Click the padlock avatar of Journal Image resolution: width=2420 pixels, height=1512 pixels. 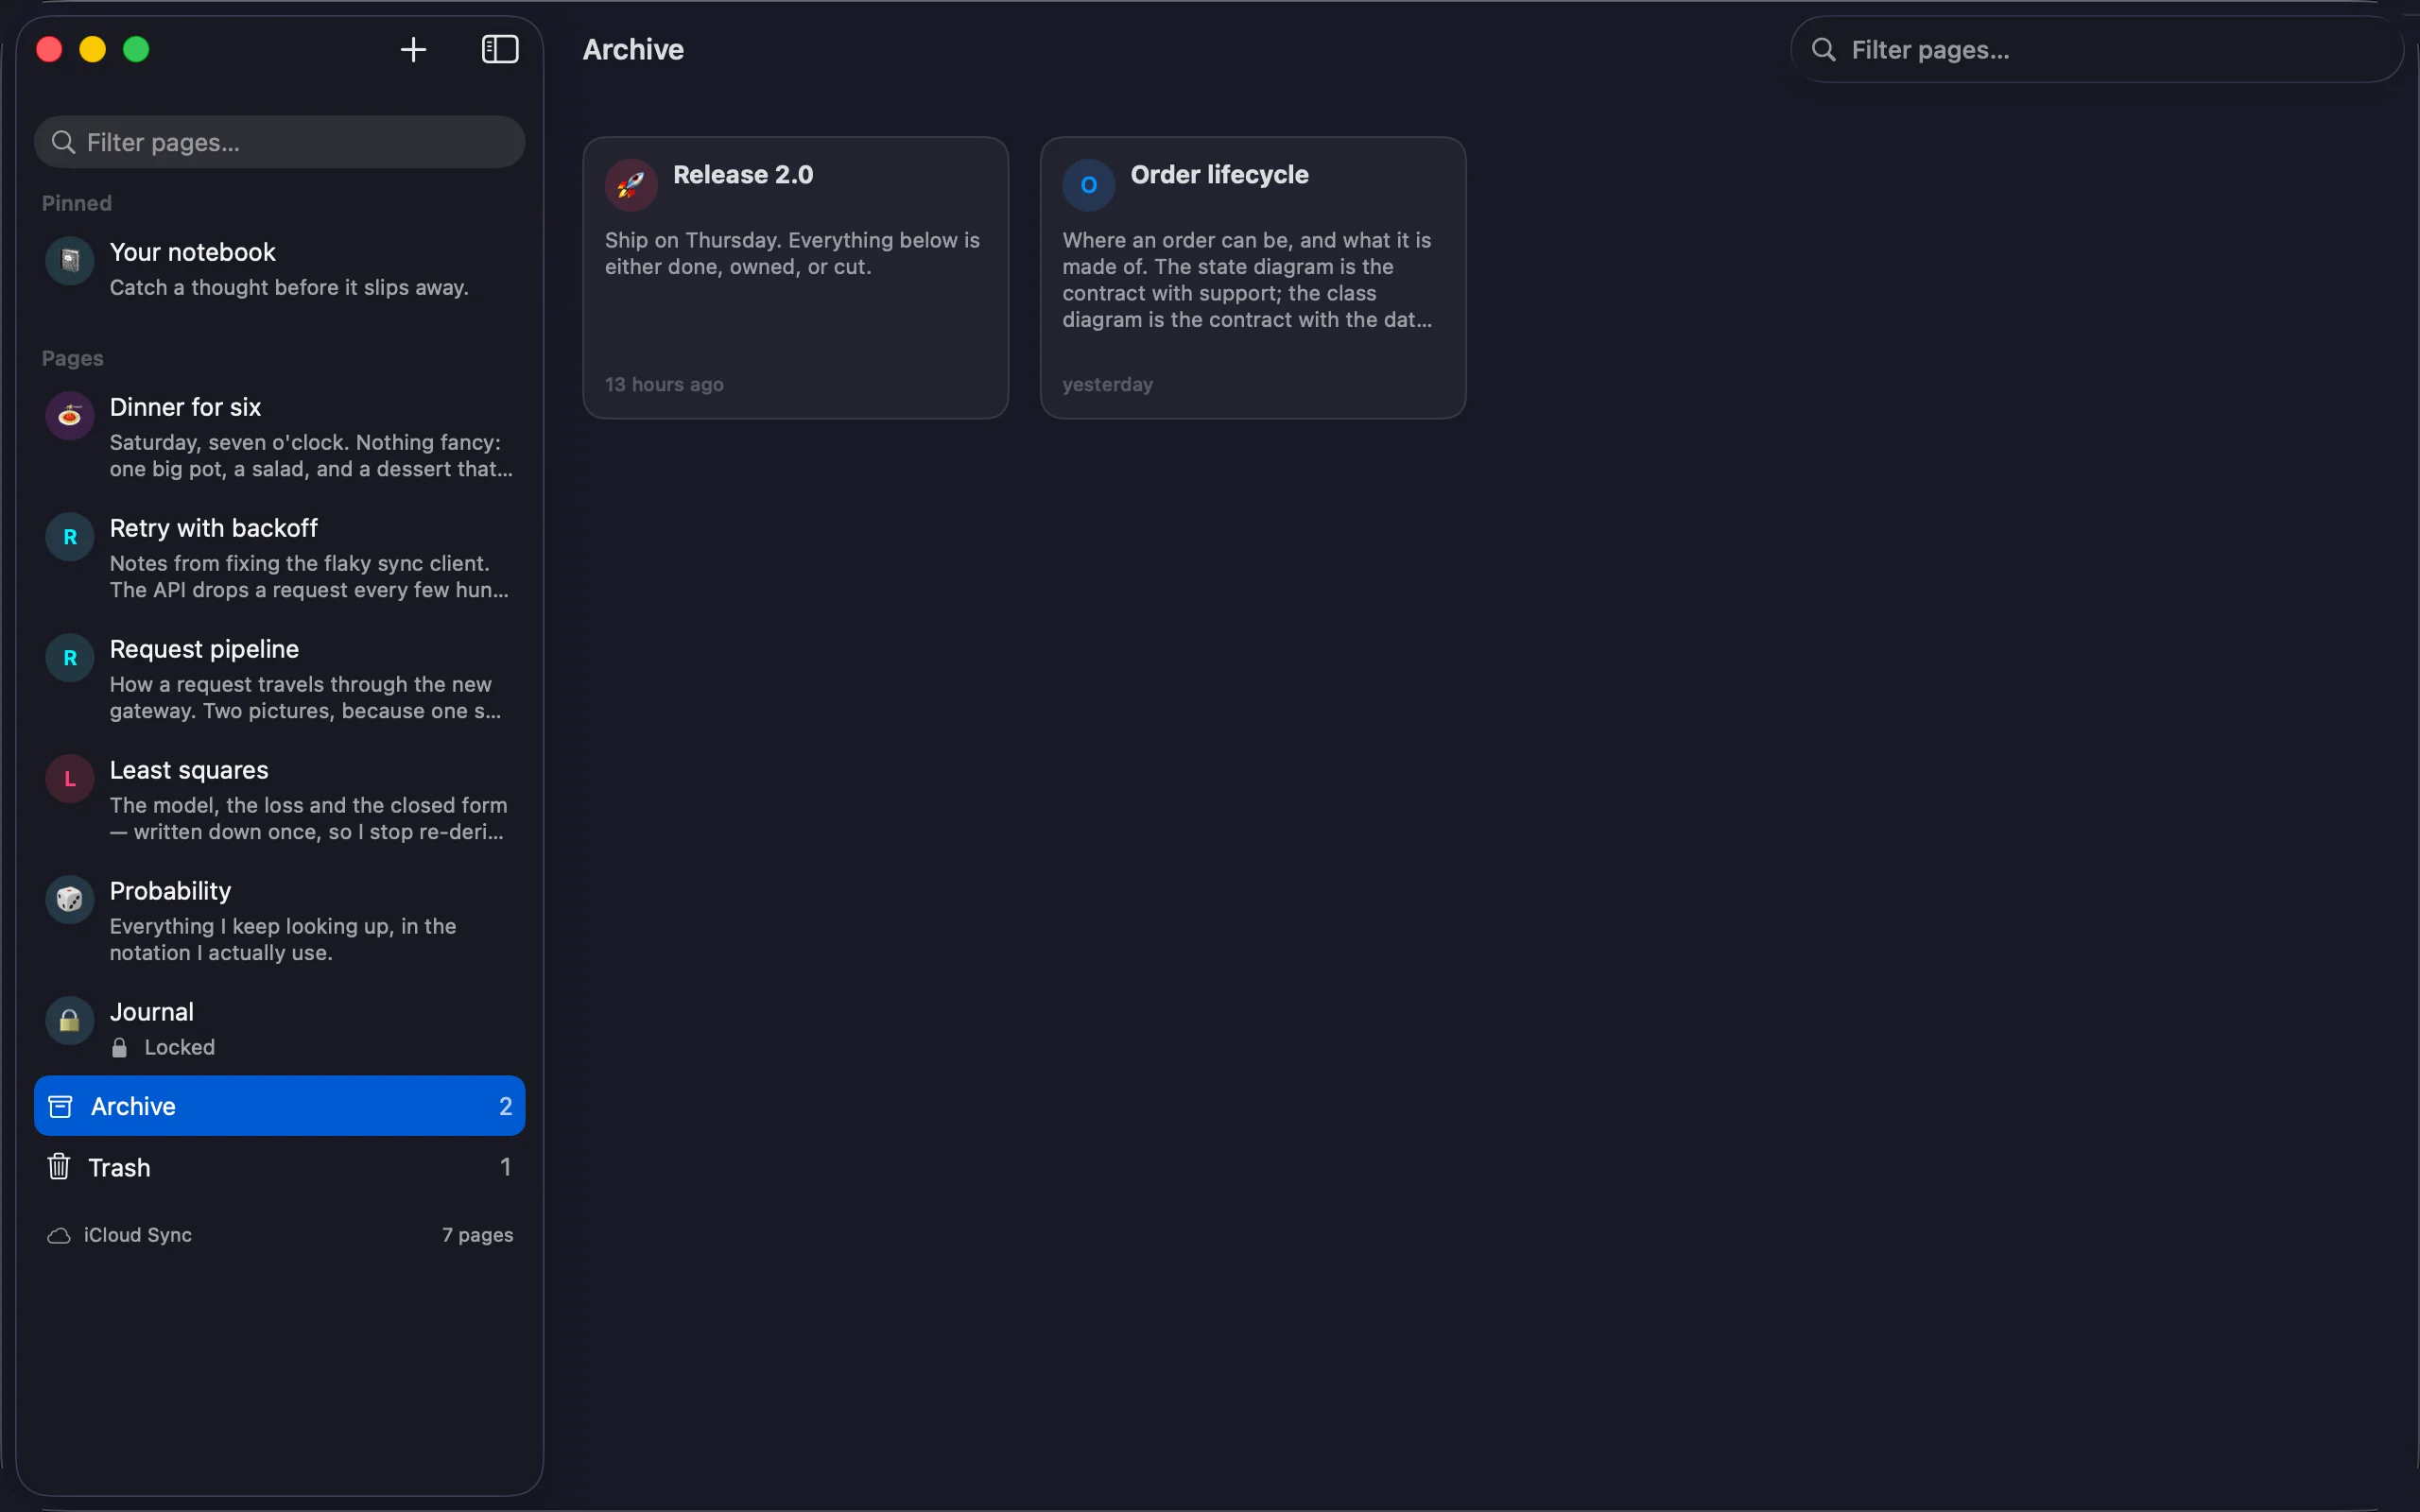pos(70,1021)
